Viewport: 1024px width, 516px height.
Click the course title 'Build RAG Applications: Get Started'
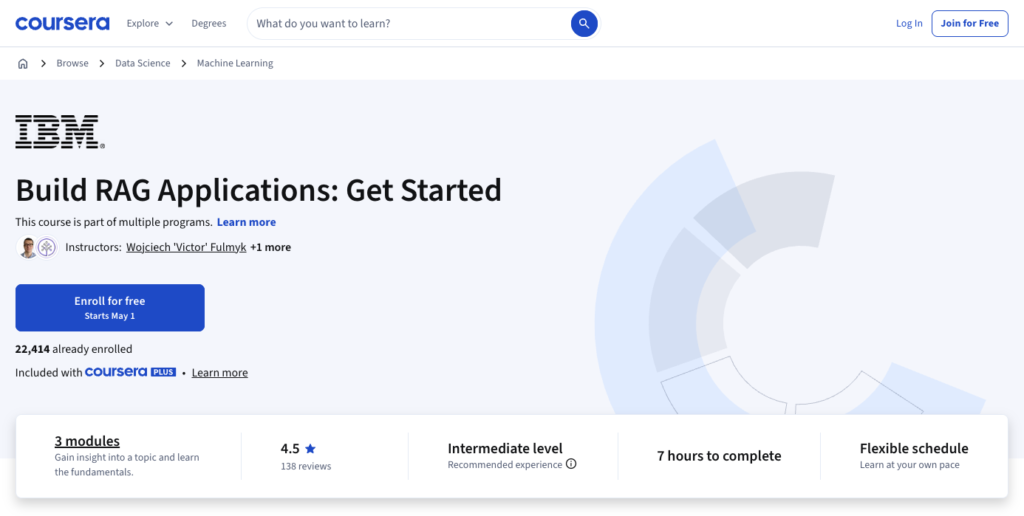point(259,190)
